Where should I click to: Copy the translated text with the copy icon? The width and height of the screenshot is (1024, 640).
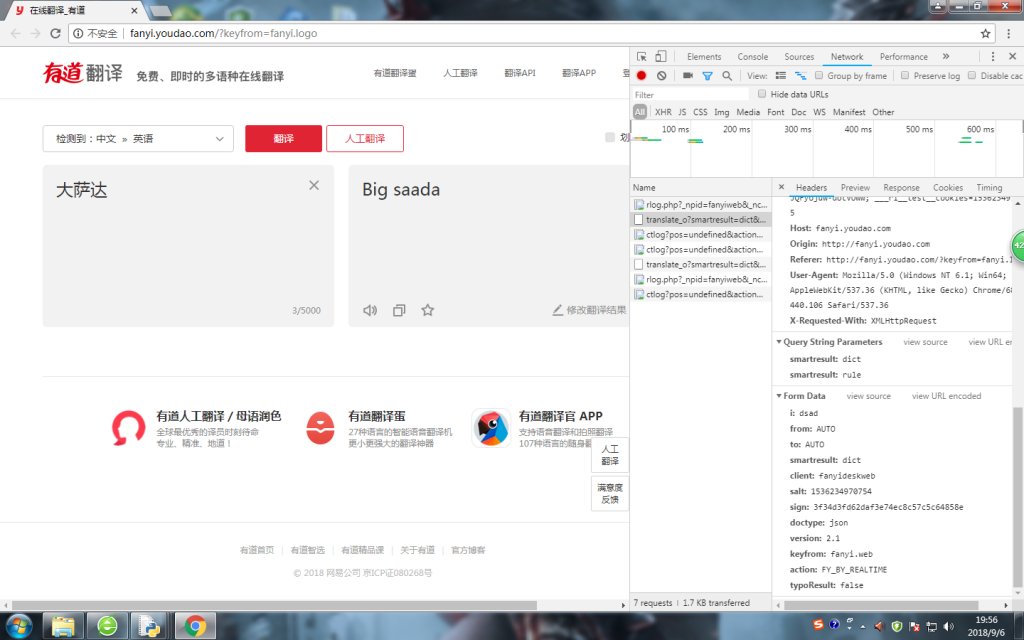[399, 310]
